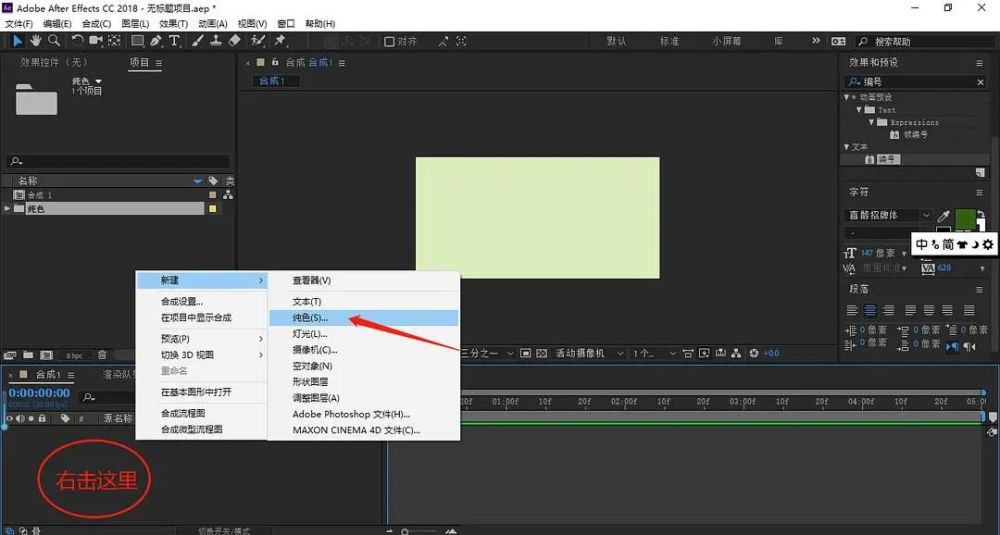Screen dimensions: 1000x535
Task: Click the timeline zoom slider handle
Action: (405, 531)
